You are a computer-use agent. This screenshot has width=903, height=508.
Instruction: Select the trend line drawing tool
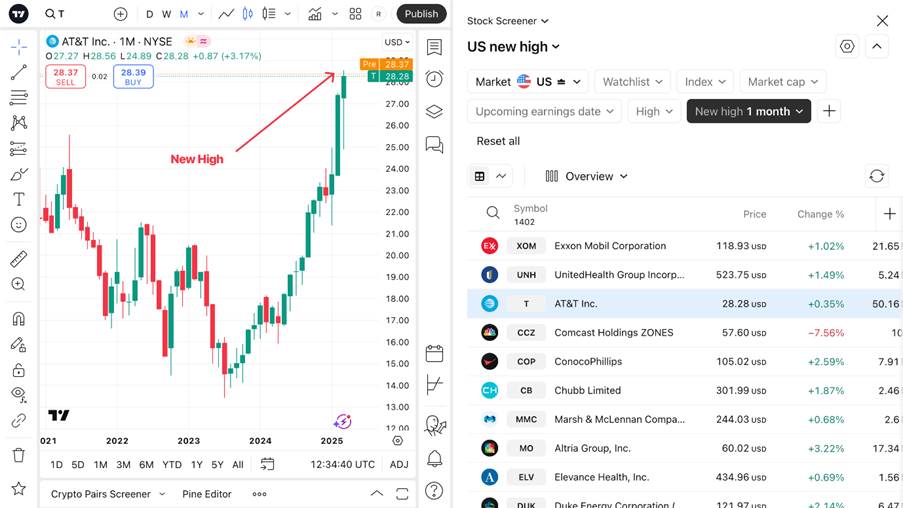[18, 73]
